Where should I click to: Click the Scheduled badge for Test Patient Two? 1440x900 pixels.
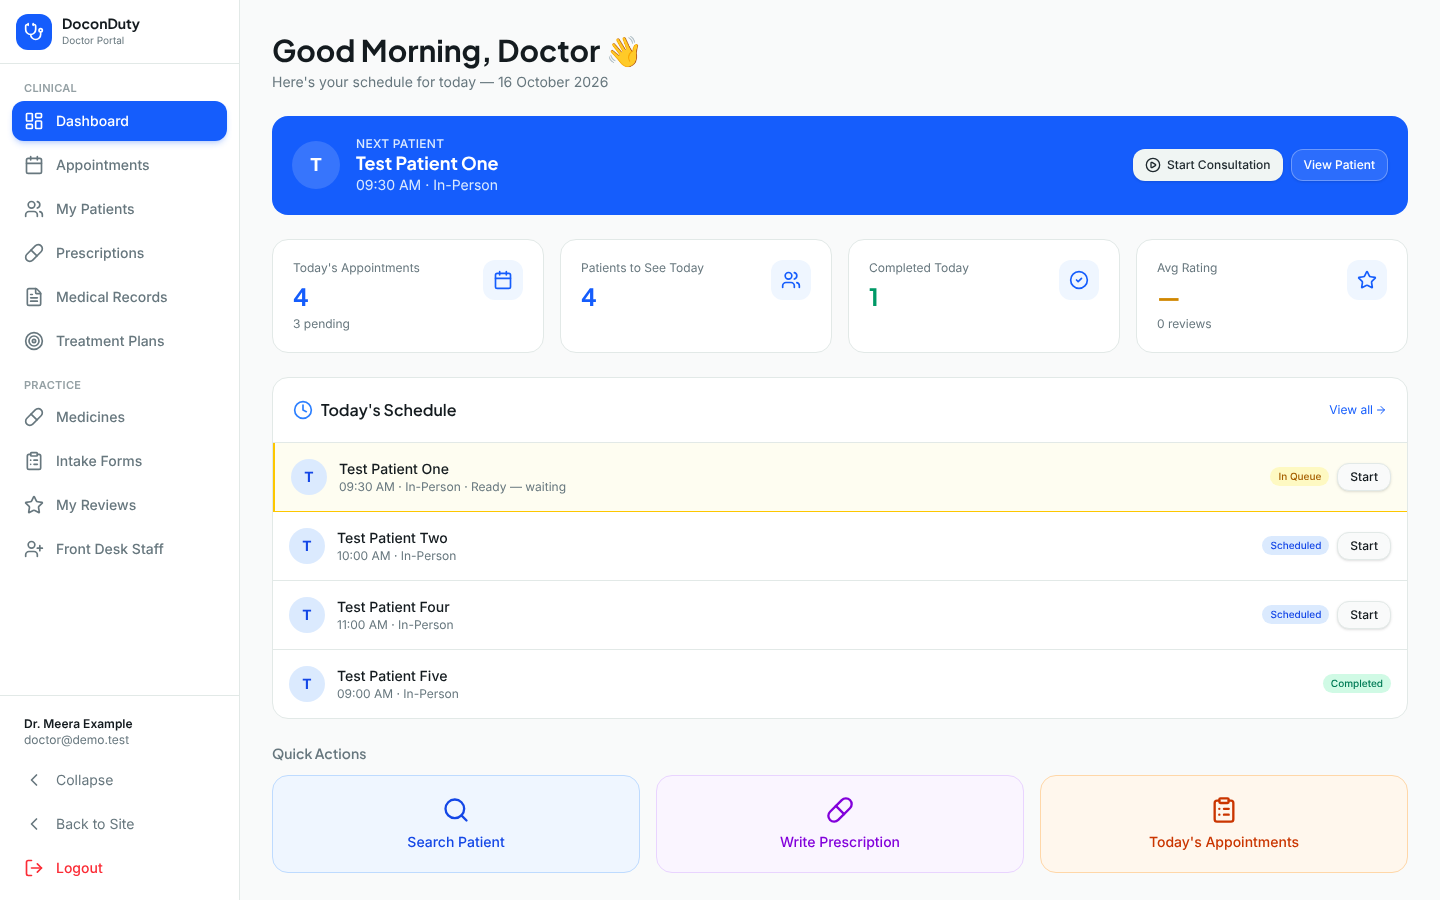(1295, 546)
